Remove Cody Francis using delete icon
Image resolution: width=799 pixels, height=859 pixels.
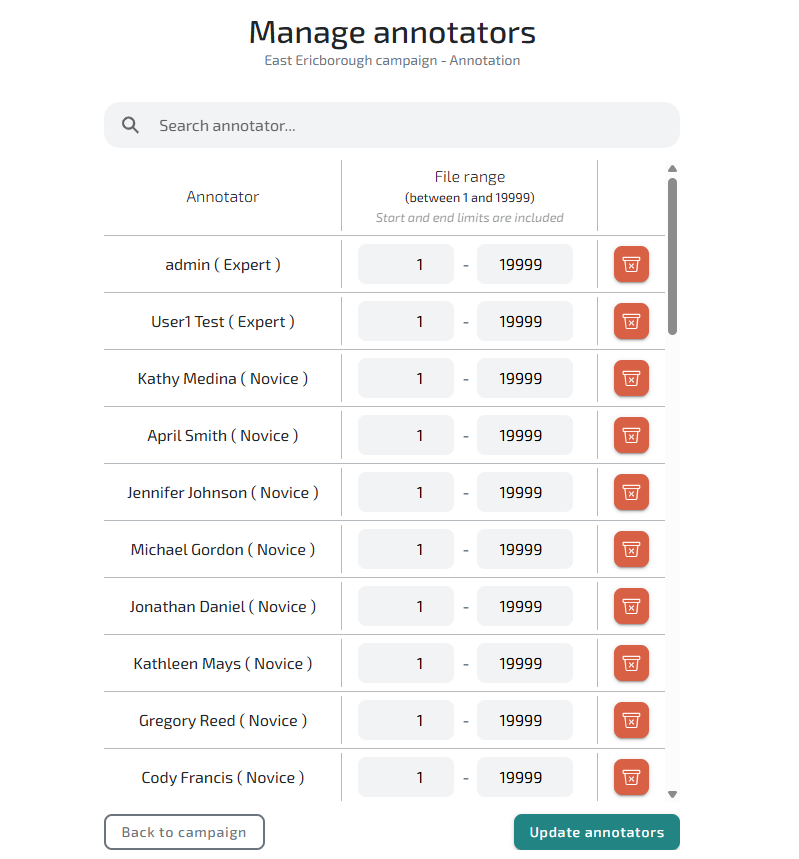coord(631,778)
